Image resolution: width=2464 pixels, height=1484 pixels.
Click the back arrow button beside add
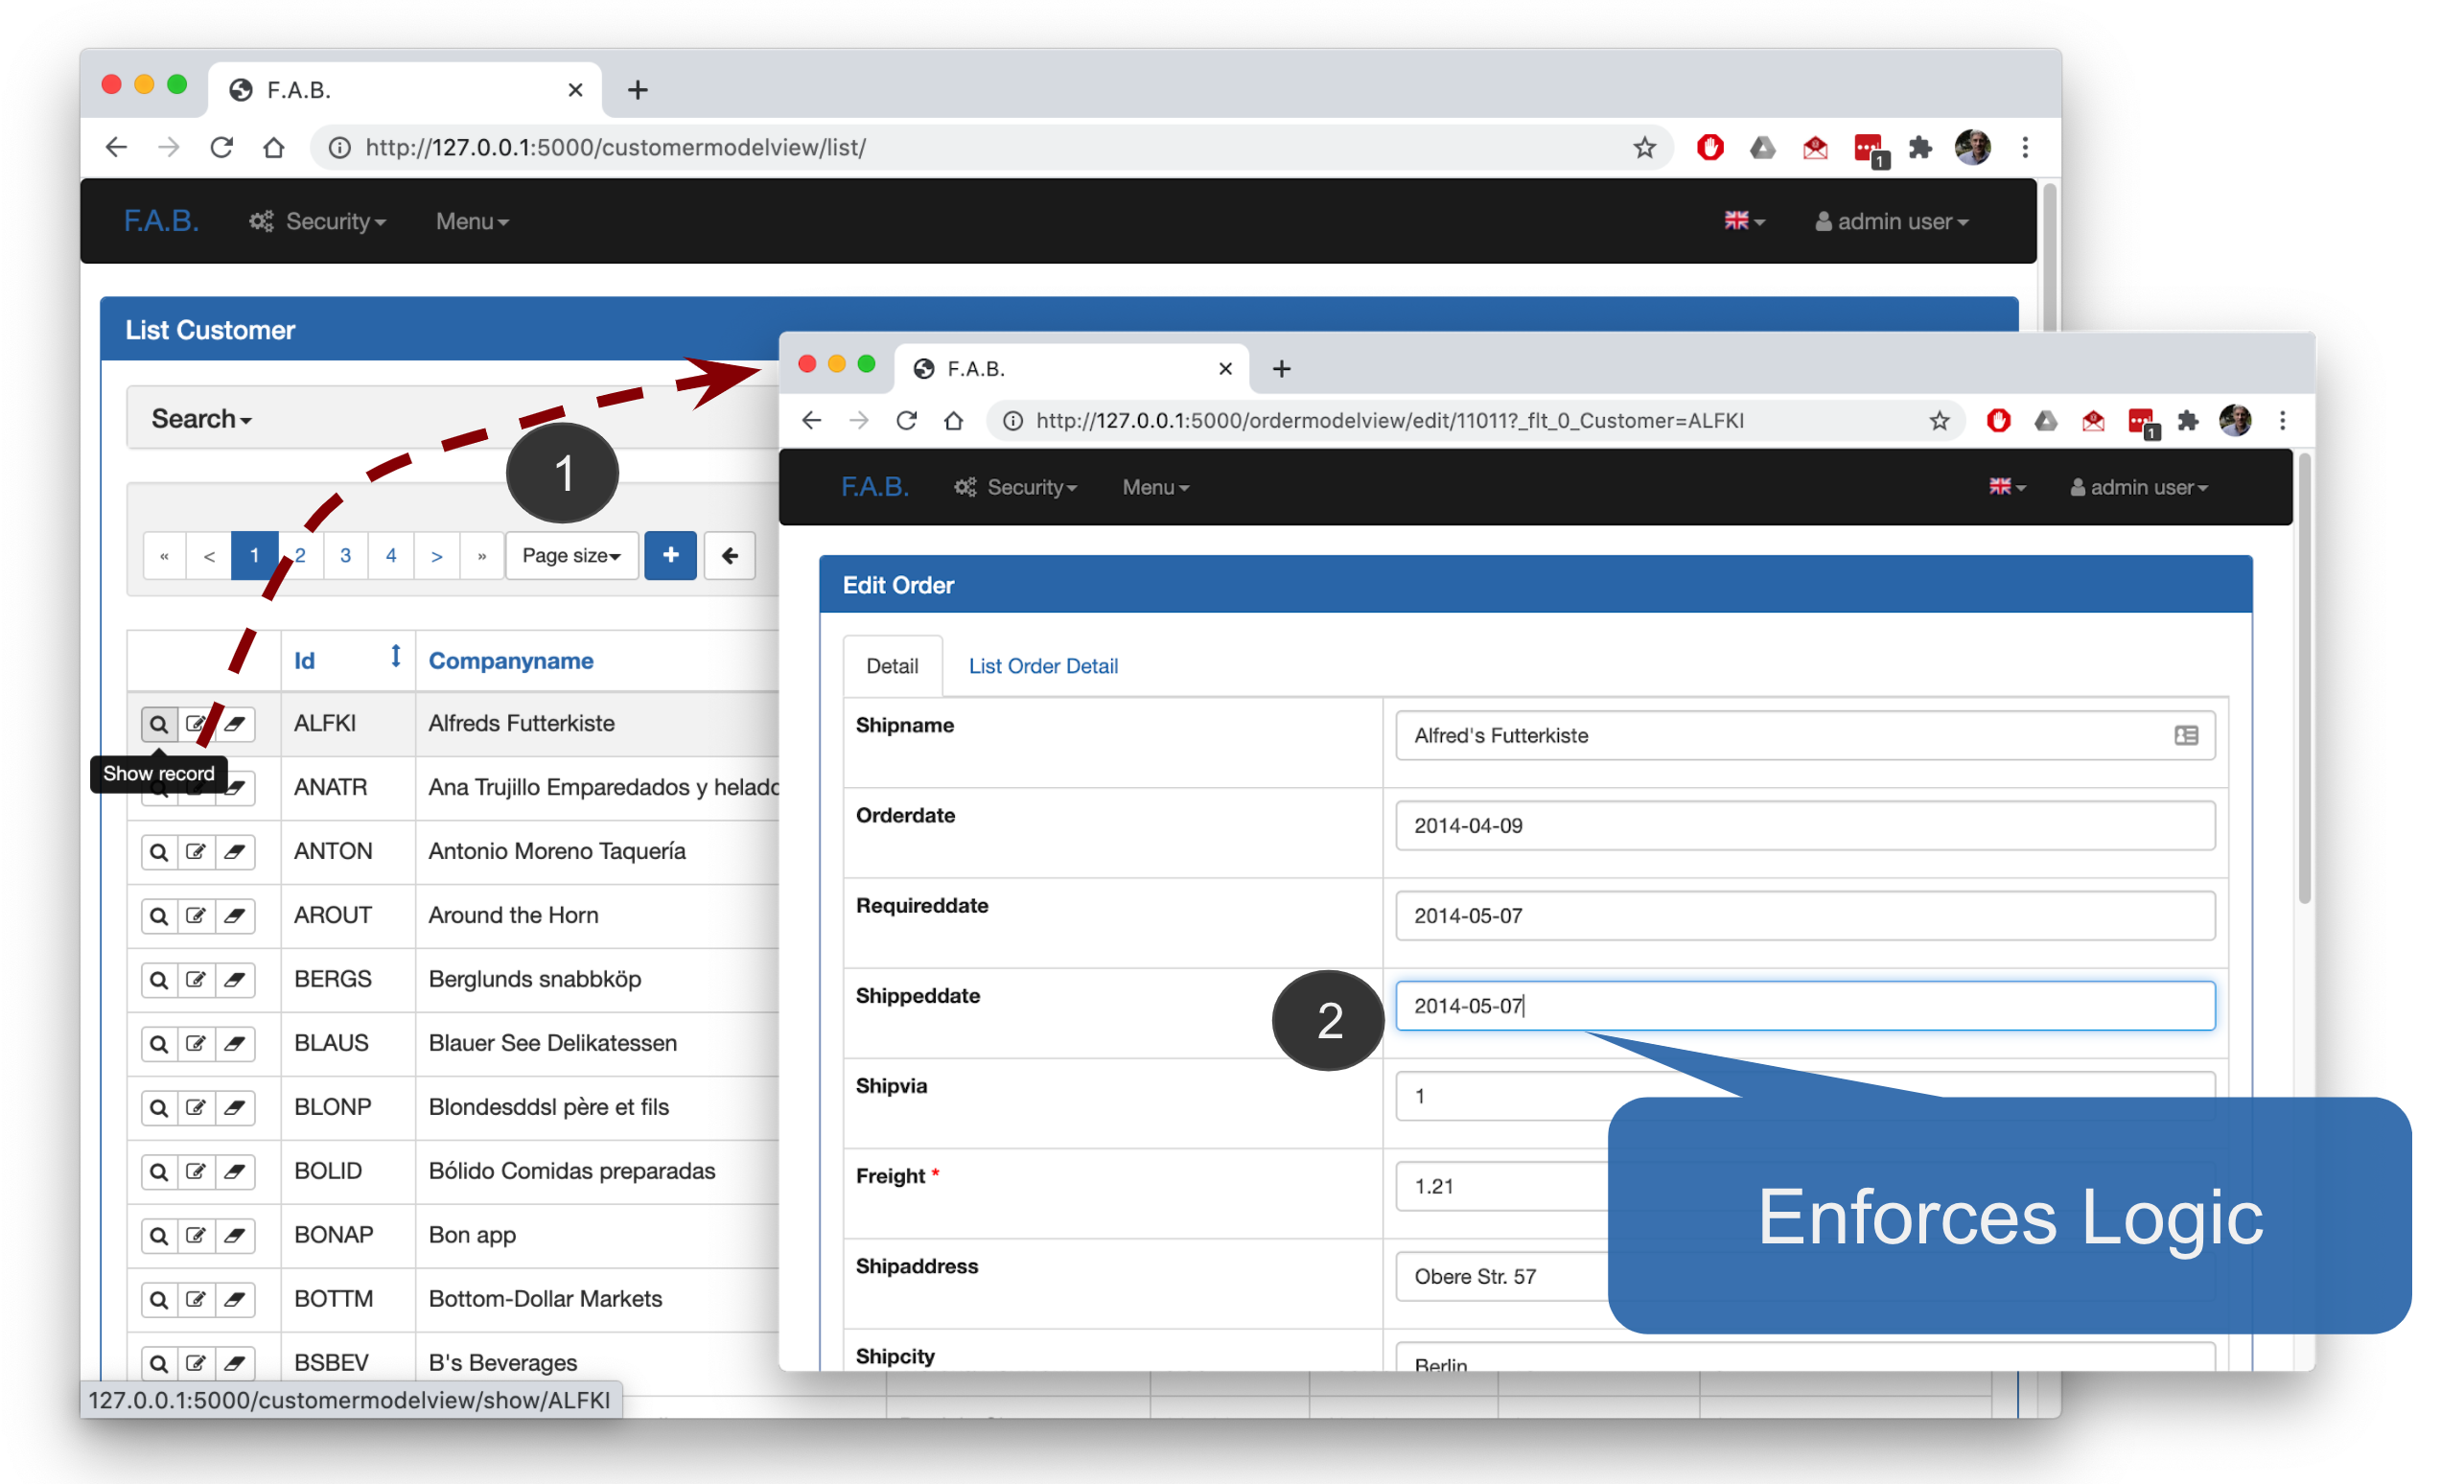click(730, 556)
